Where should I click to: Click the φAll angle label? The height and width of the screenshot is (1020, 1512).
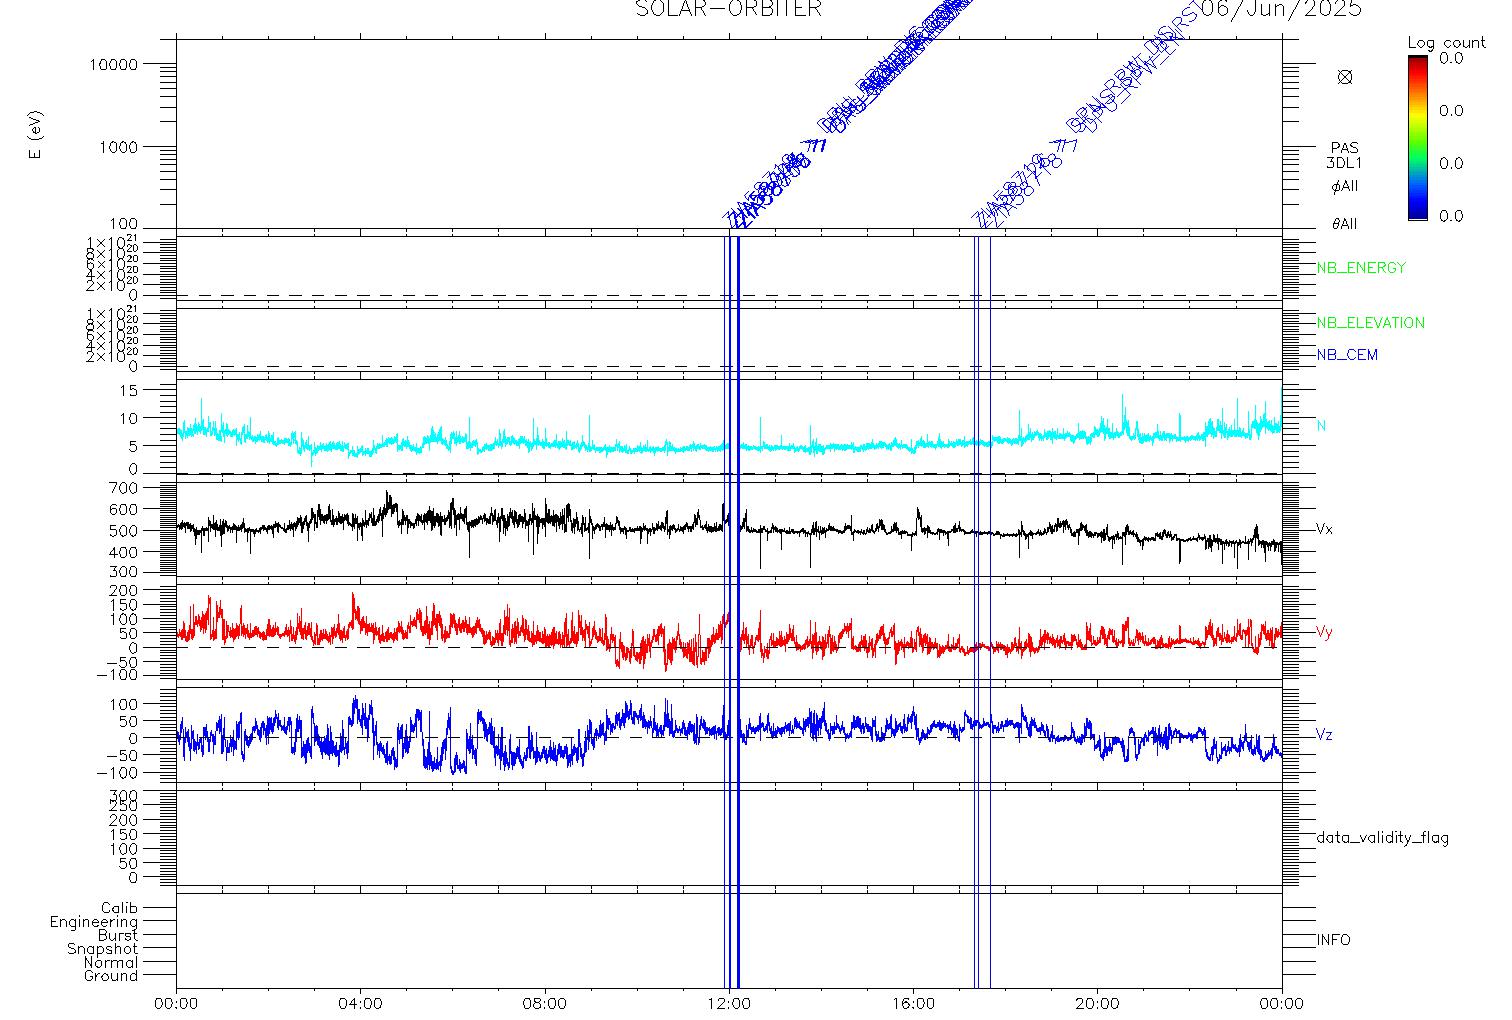[x=1345, y=187]
